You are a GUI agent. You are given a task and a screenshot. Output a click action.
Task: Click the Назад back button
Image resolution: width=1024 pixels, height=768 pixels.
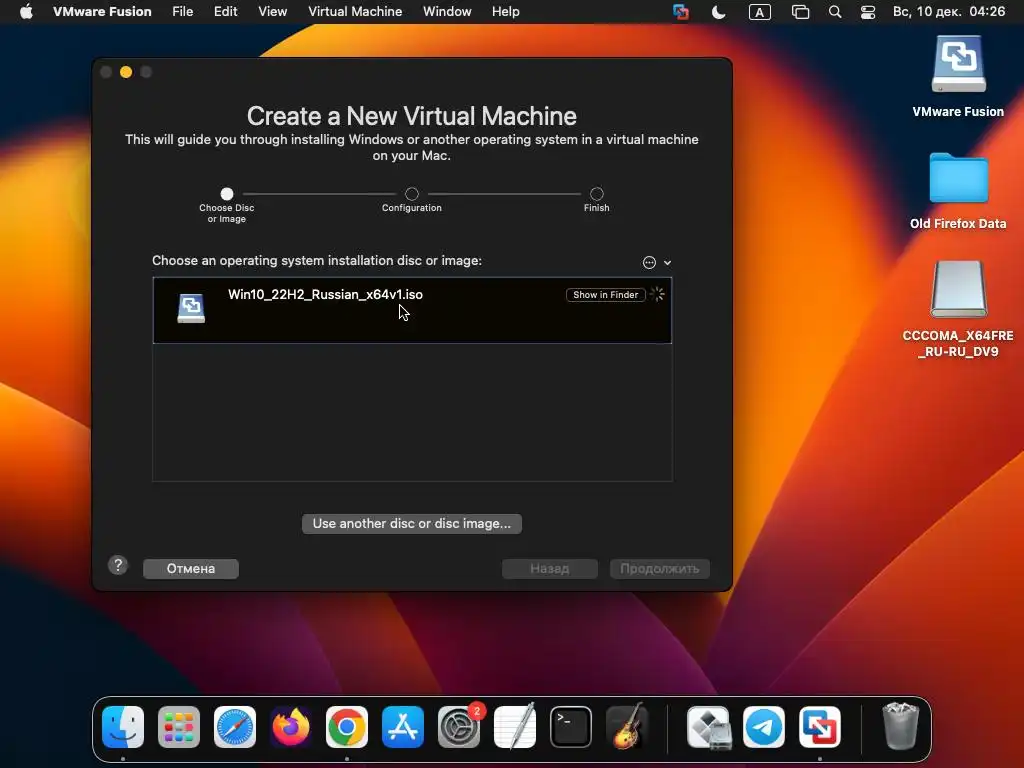[x=550, y=569]
